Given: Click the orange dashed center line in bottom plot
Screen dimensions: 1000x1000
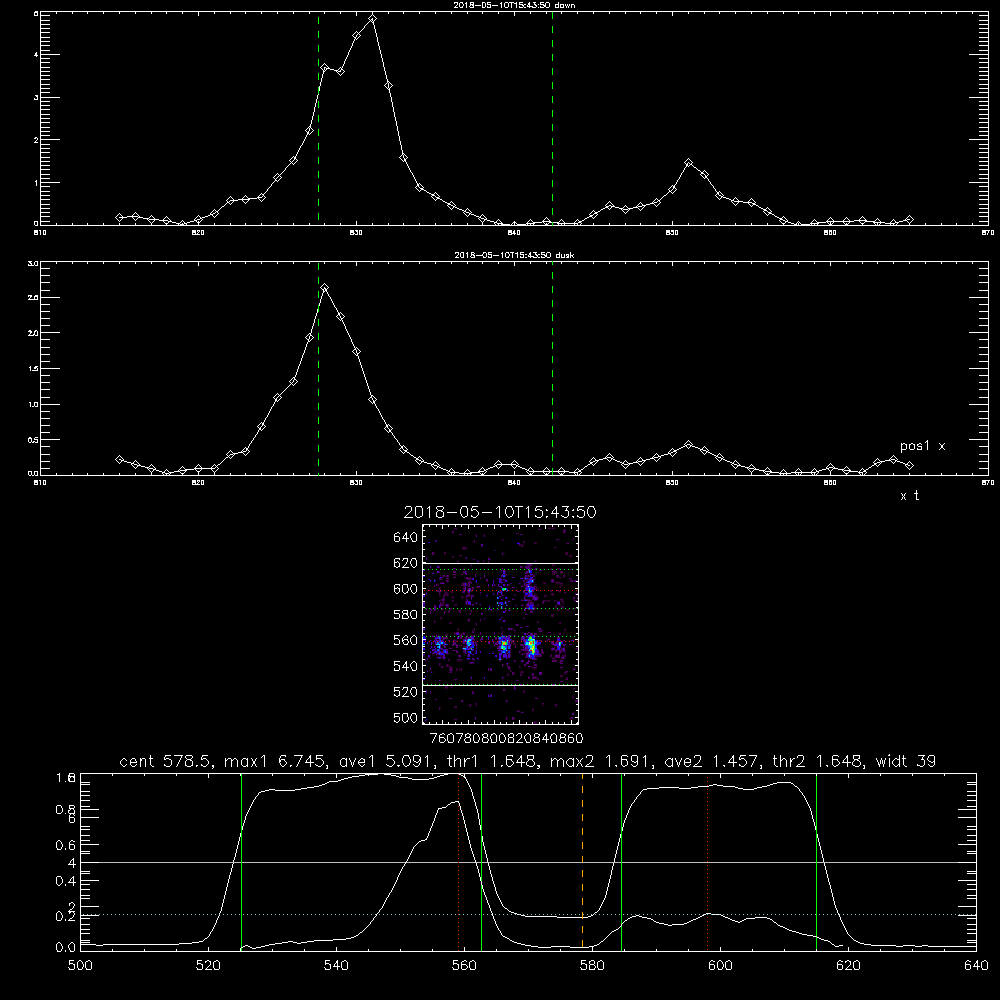Looking at the screenshot, I should (x=582, y=861).
